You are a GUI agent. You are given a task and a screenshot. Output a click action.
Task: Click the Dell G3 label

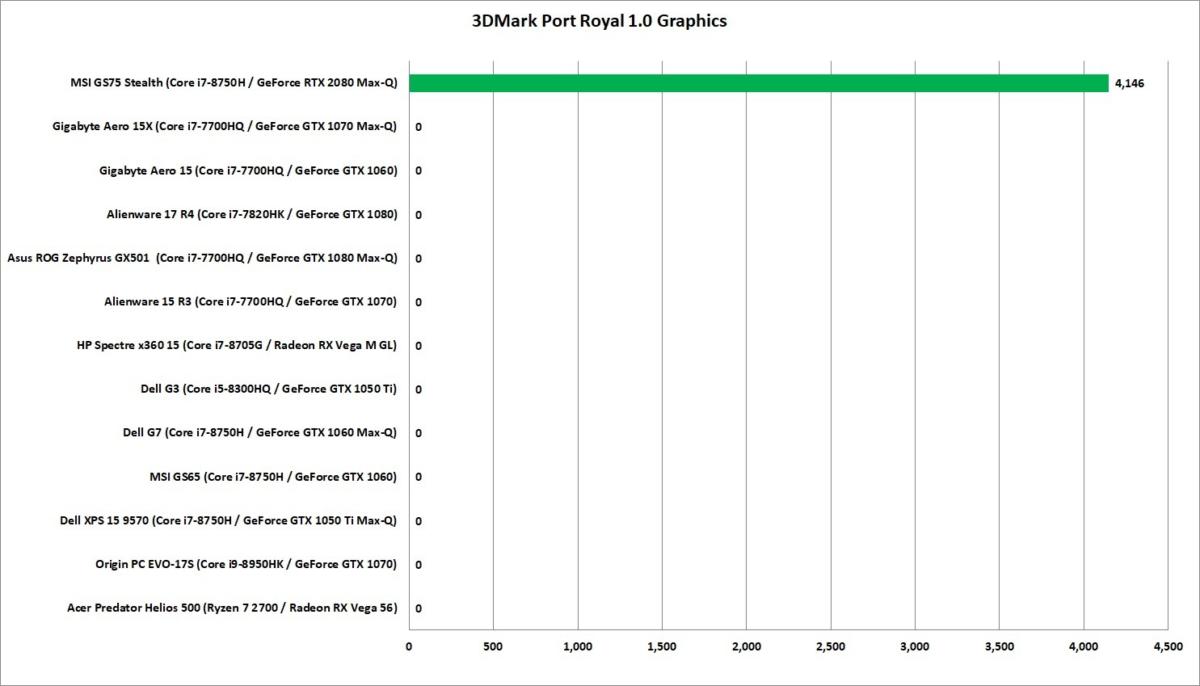[269, 389]
